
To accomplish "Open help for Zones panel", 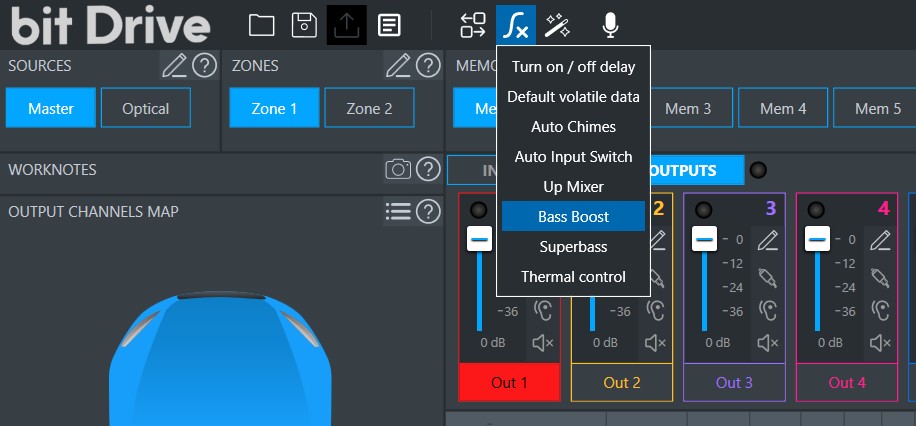I will click(428, 65).
